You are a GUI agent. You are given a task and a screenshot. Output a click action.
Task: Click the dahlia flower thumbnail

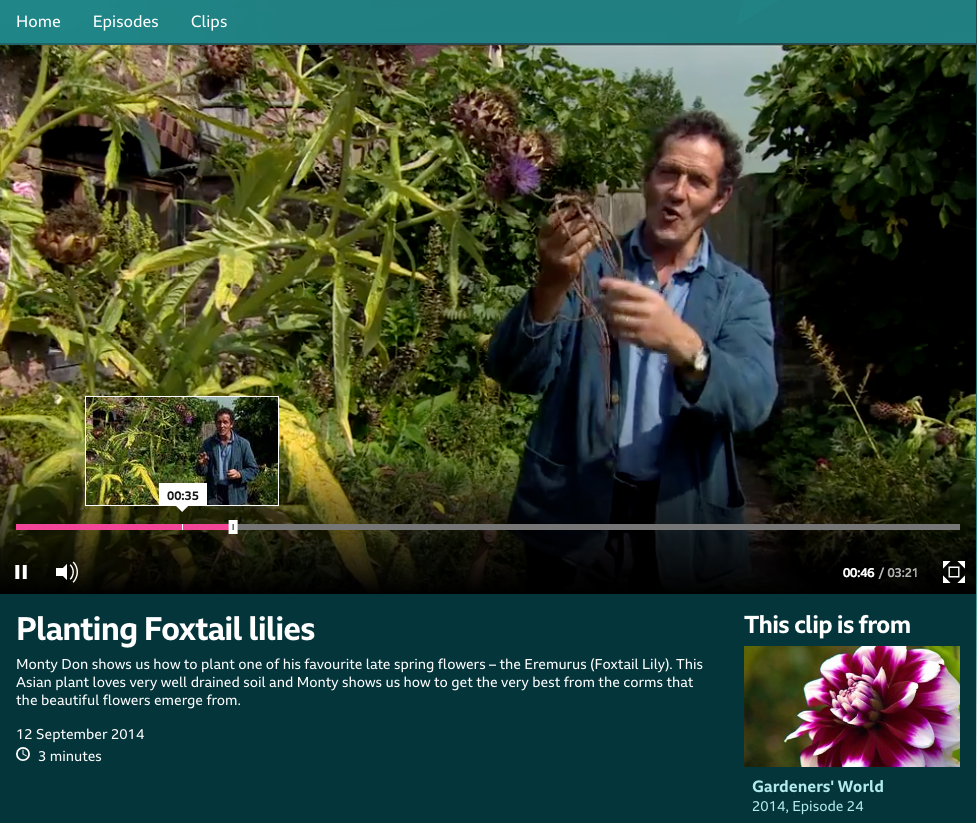point(851,706)
